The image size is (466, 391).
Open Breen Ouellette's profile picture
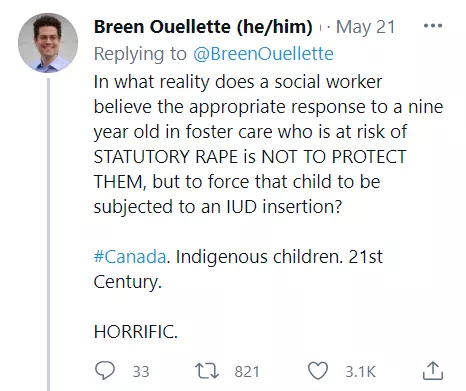click(48, 43)
